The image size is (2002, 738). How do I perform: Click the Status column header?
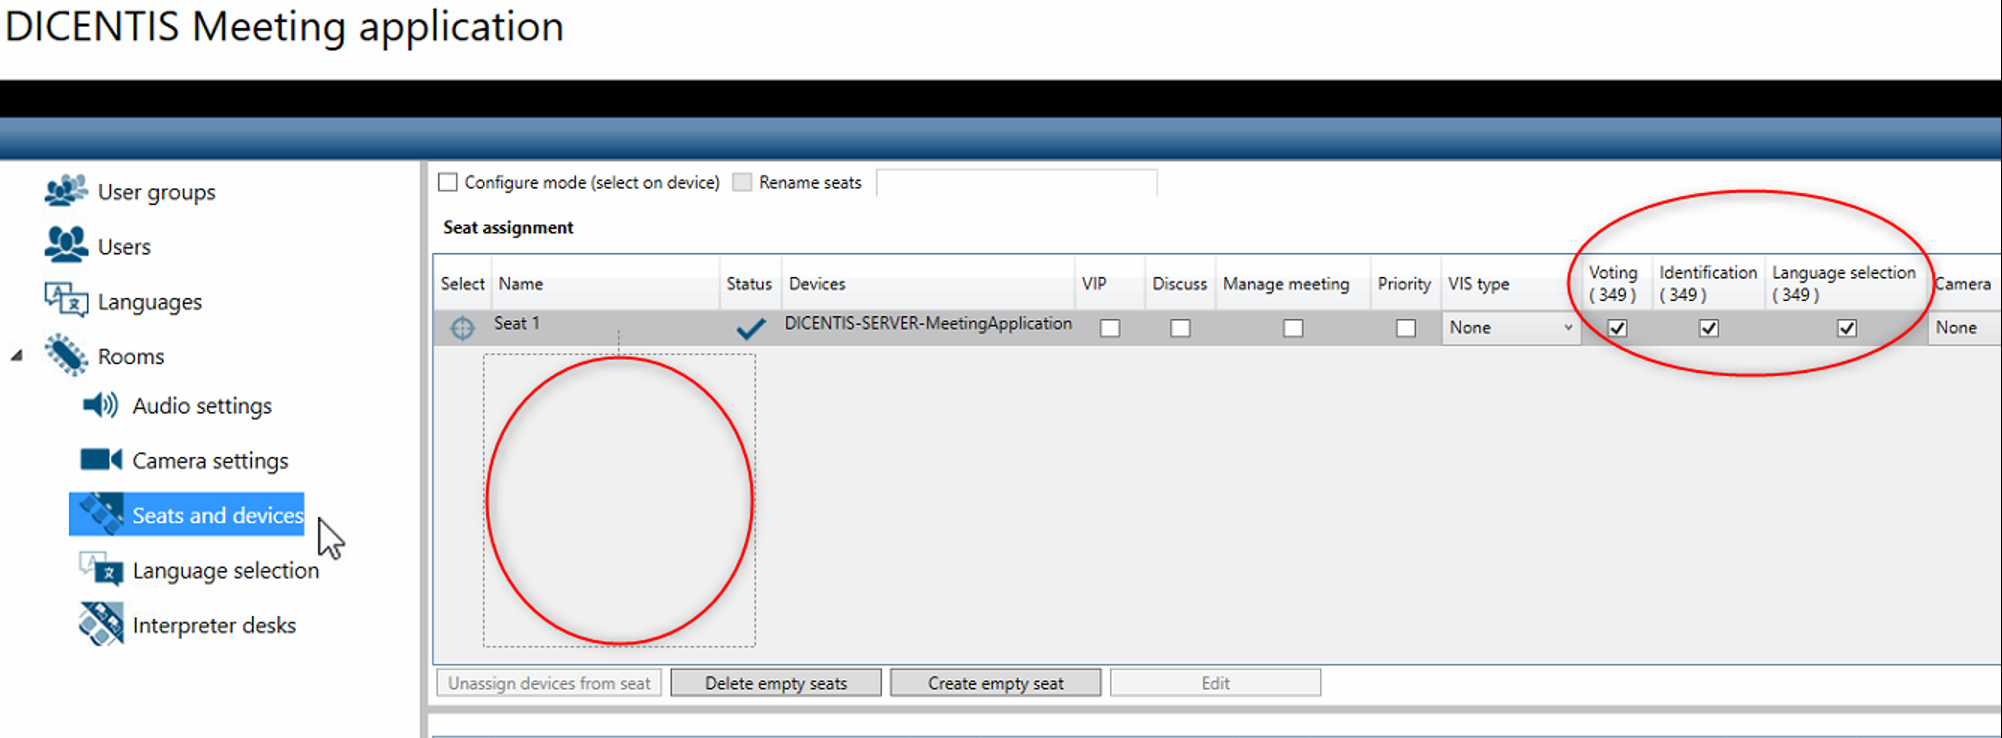point(749,284)
